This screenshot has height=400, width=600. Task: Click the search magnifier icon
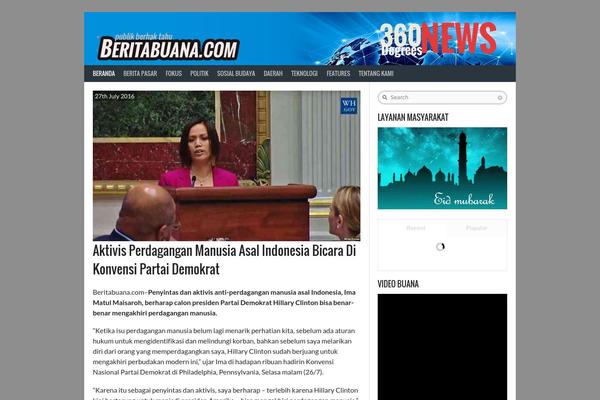[385, 98]
